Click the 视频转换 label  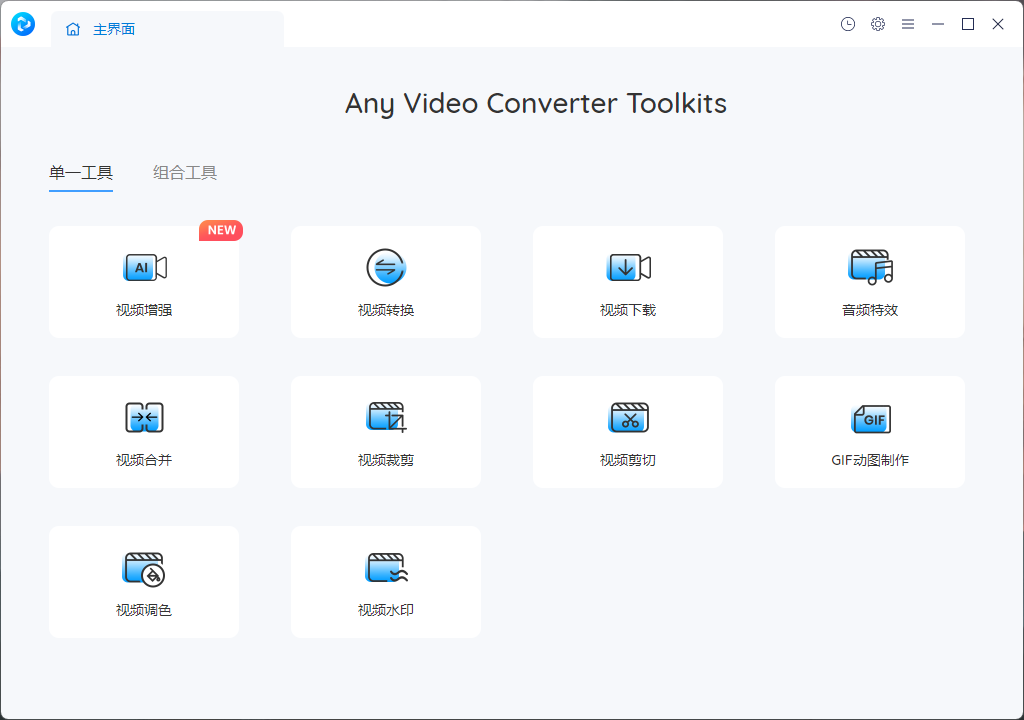pyautogui.click(x=386, y=310)
